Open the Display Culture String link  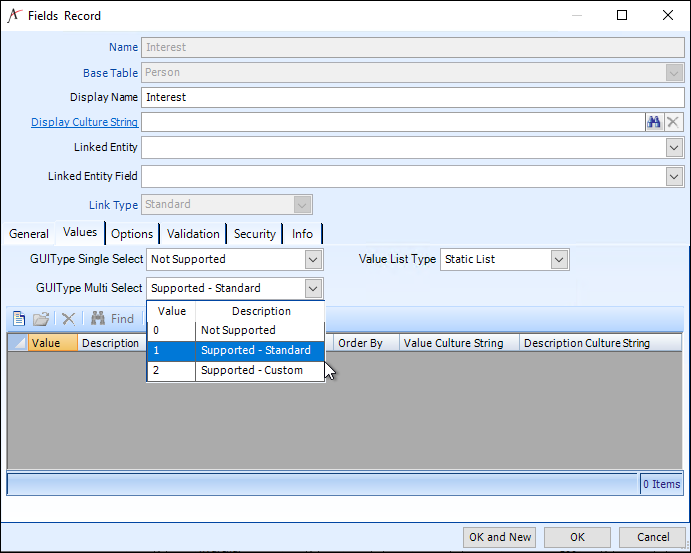click(84, 122)
